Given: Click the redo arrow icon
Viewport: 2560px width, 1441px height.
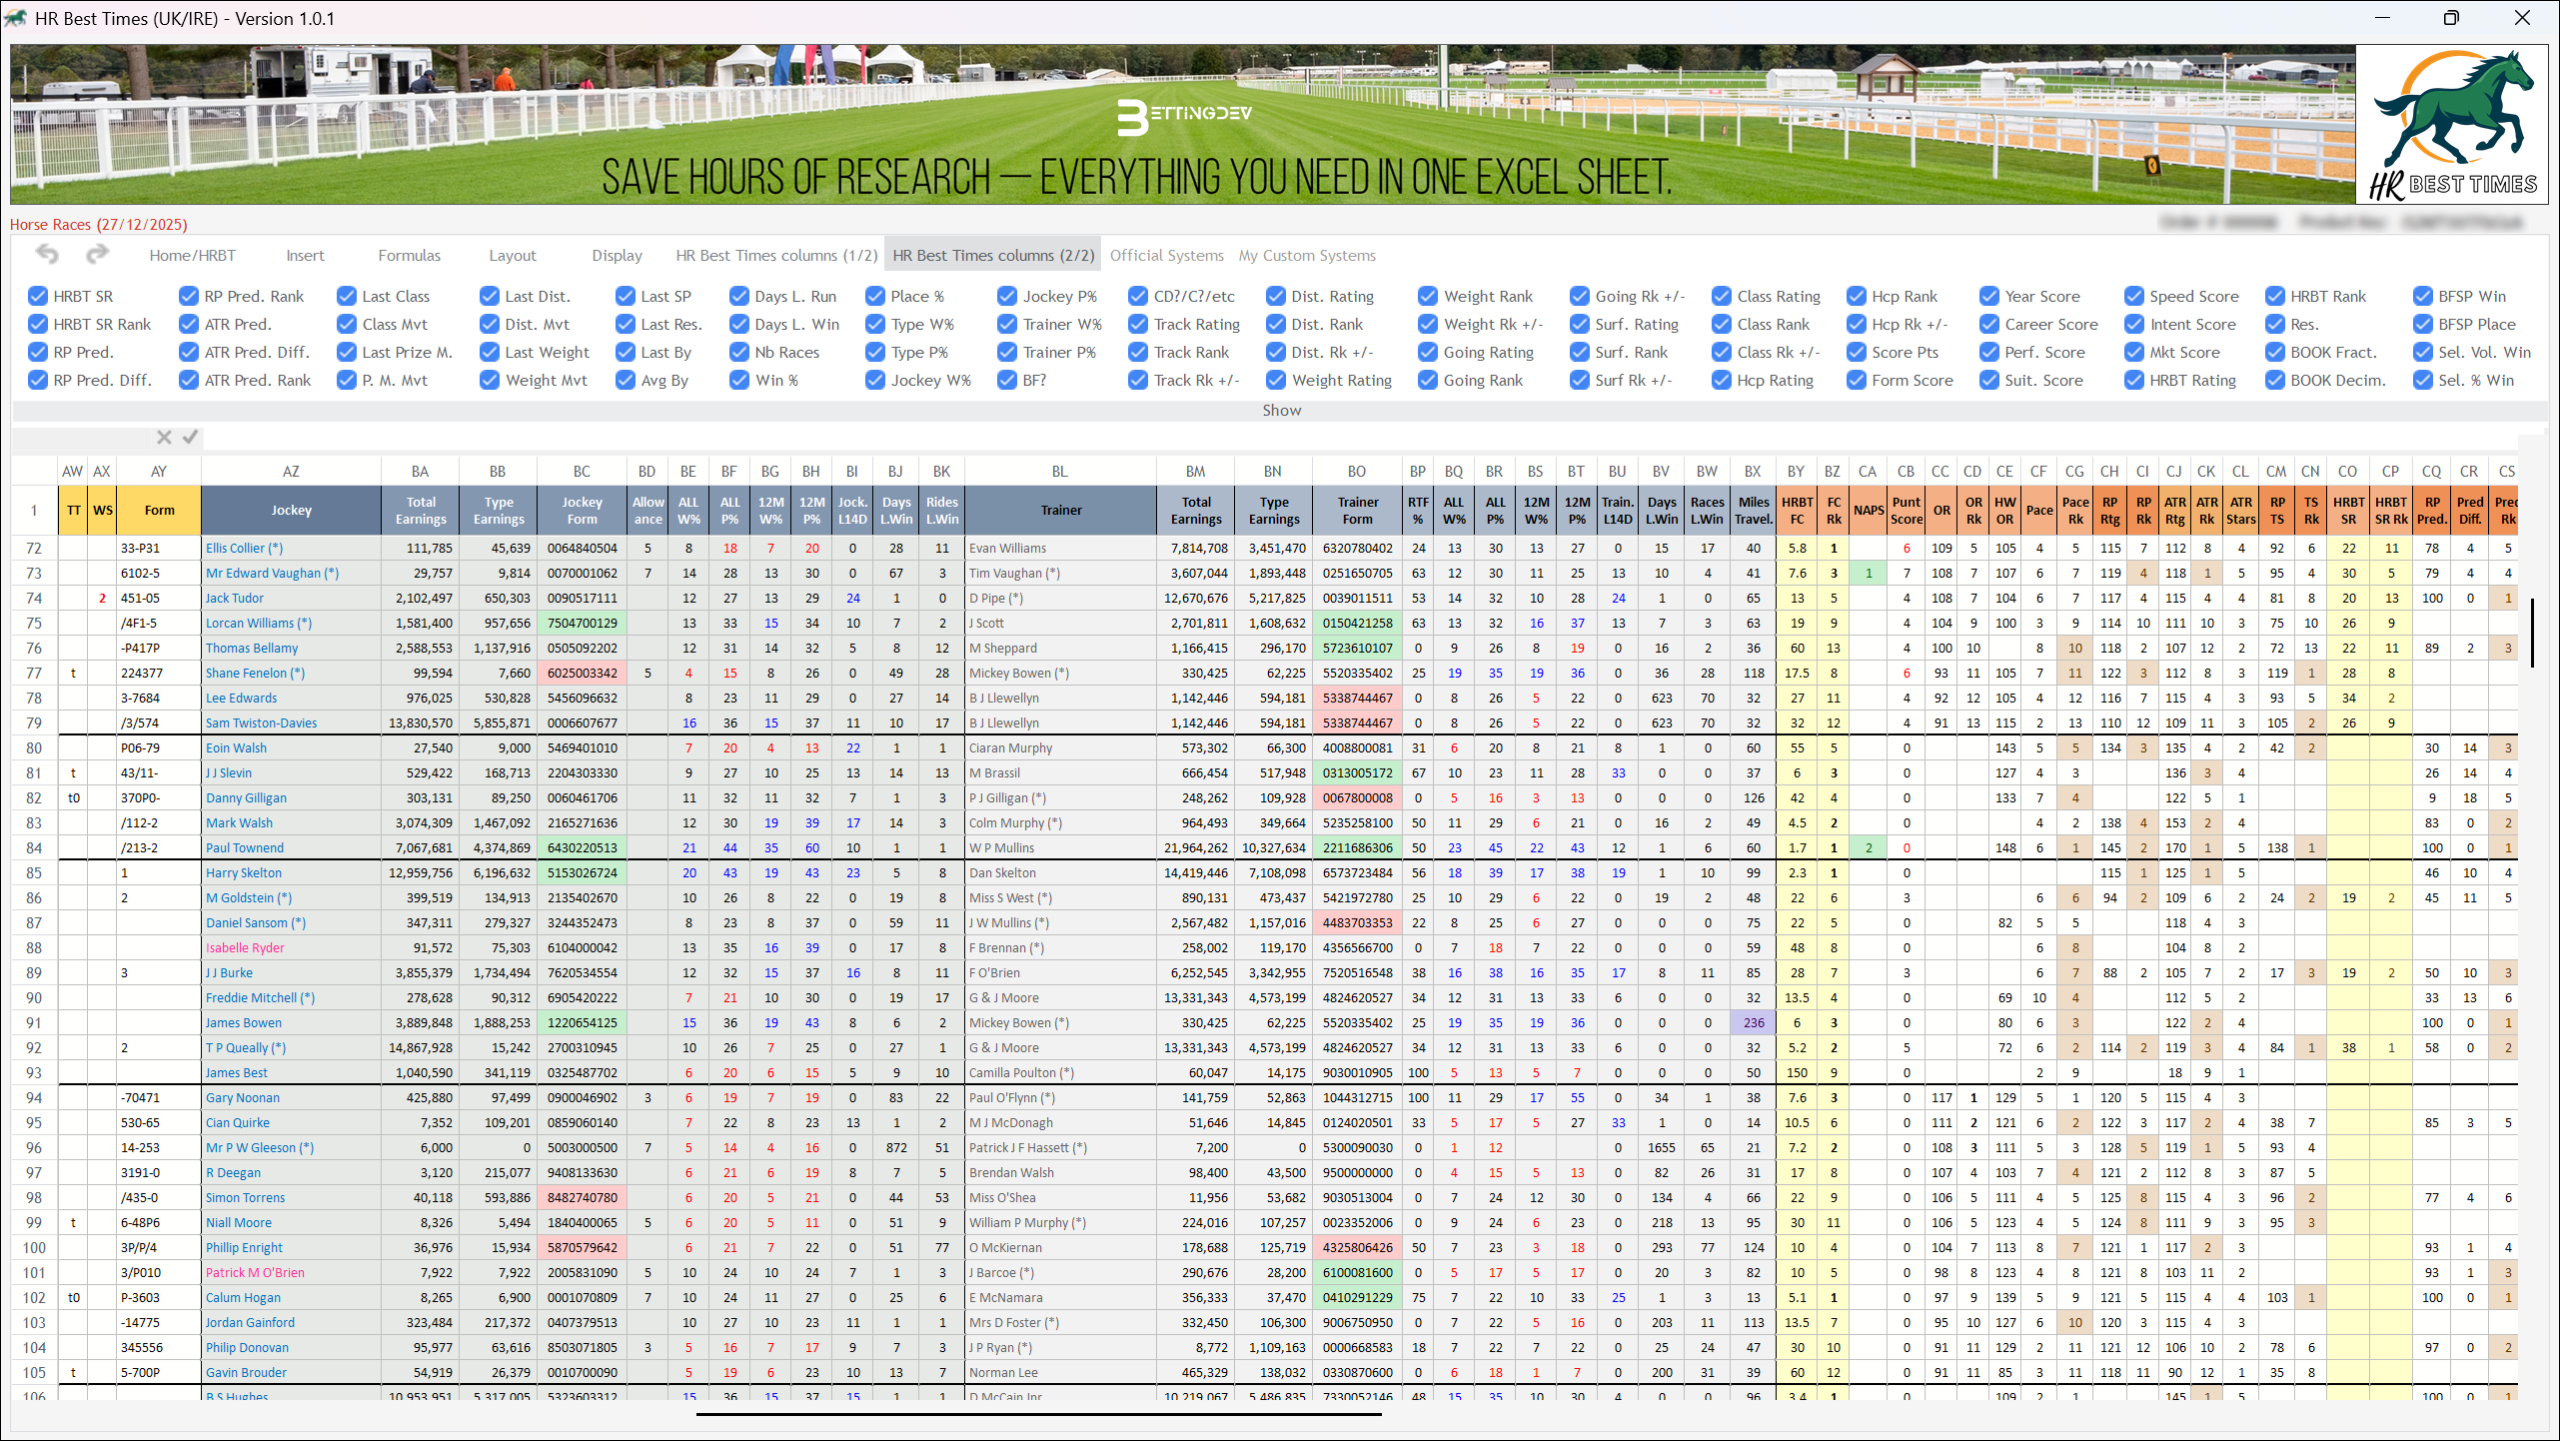Looking at the screenshot, I should click(x=97, y=254).
